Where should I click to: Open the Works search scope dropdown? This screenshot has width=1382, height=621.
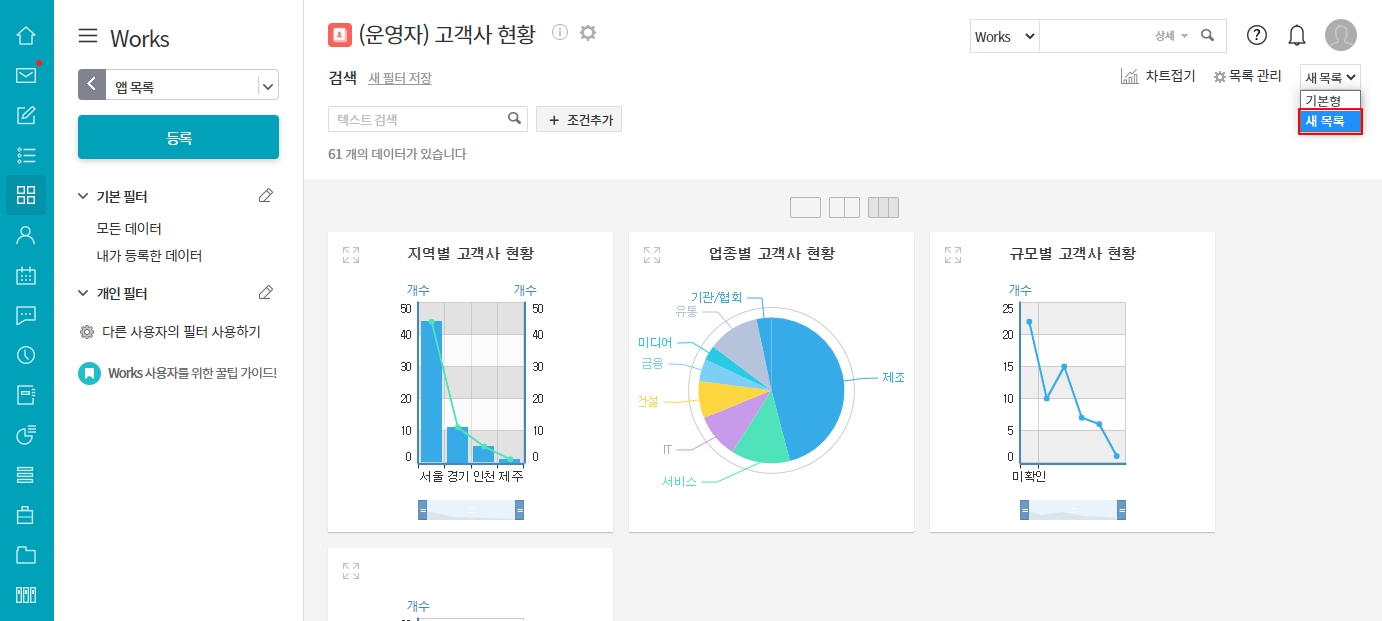click(x=1004, y=36)
